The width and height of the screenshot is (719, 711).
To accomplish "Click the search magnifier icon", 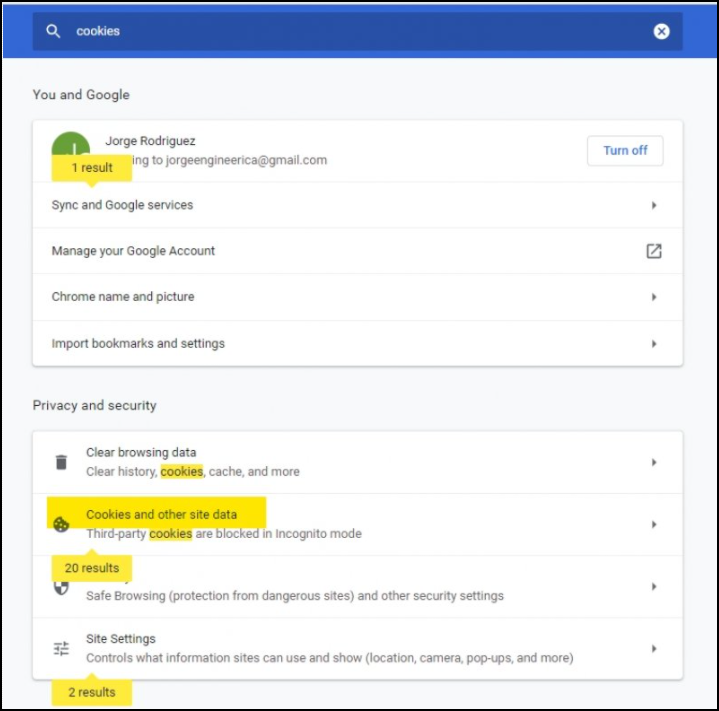I will (53, 31).
